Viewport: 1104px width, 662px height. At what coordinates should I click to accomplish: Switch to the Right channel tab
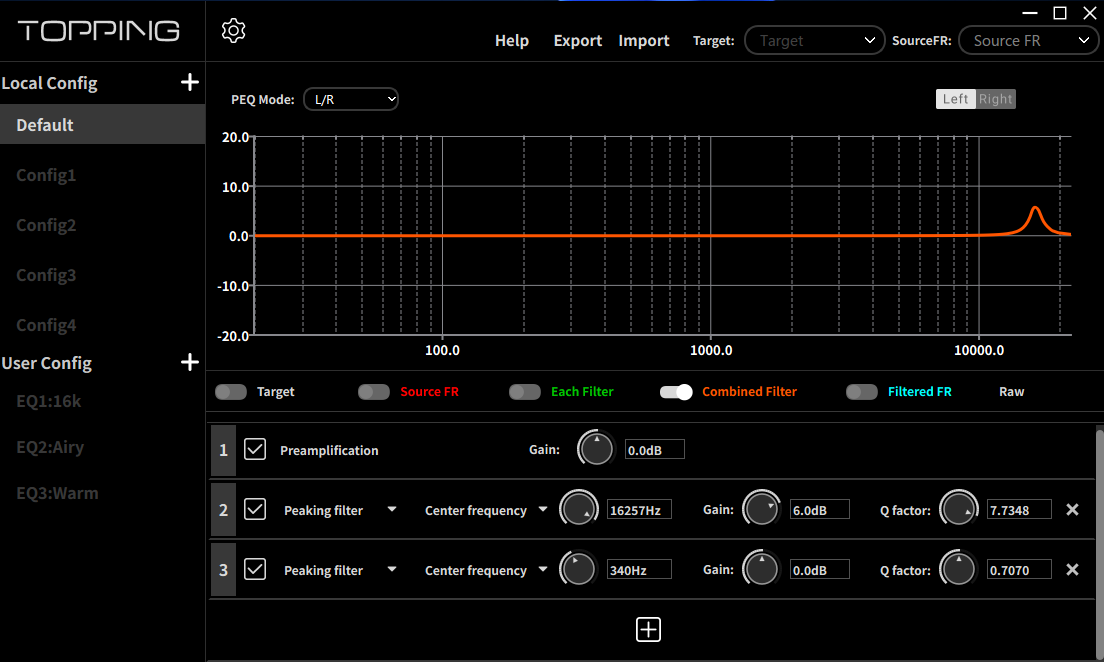[x=995, y=99]
